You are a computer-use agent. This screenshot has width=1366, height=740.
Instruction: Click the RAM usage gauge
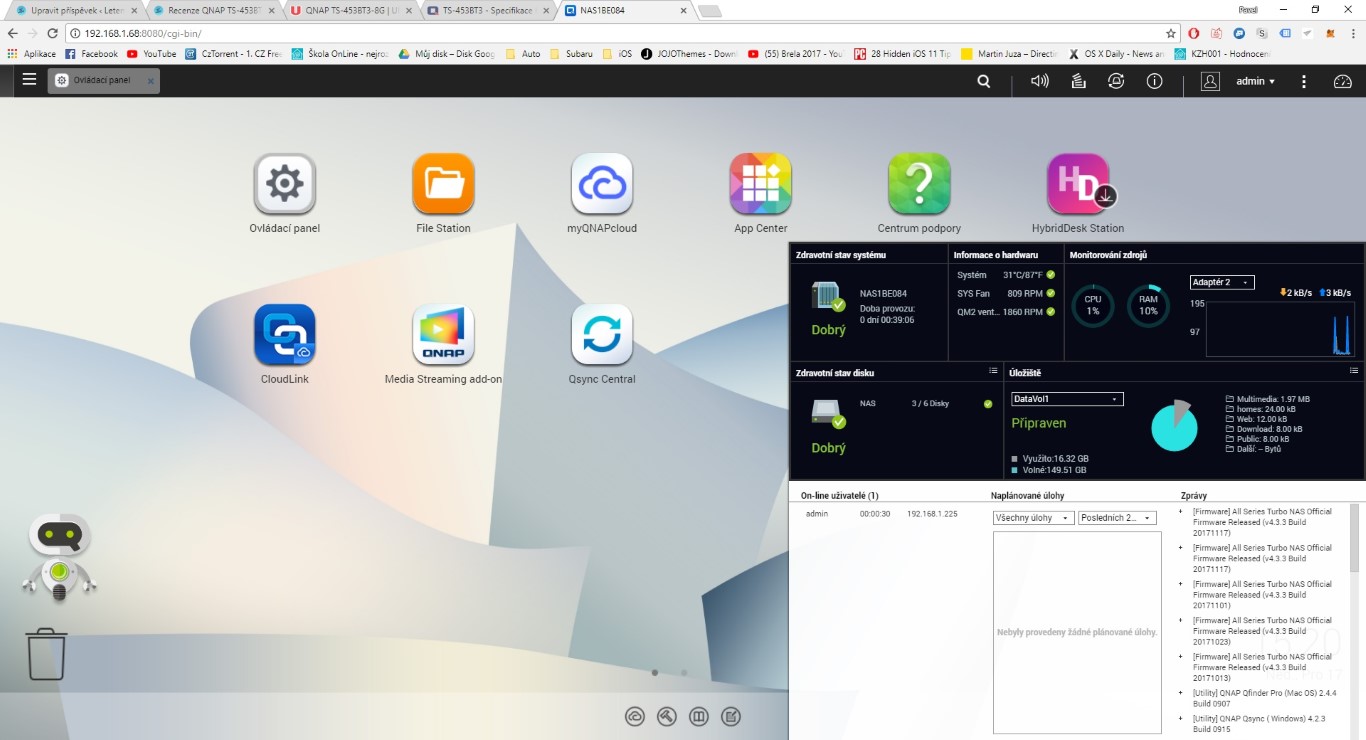tap(1149, 305)
